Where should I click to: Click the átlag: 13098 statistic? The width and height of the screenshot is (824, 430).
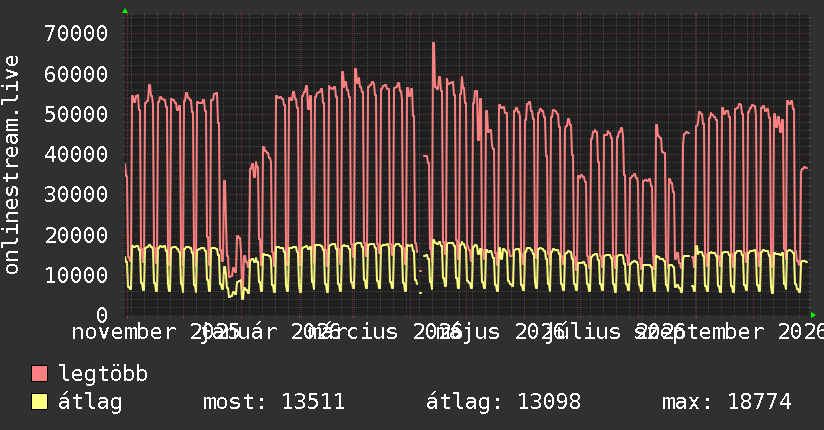pyautogui.click(x=503, y=402)
